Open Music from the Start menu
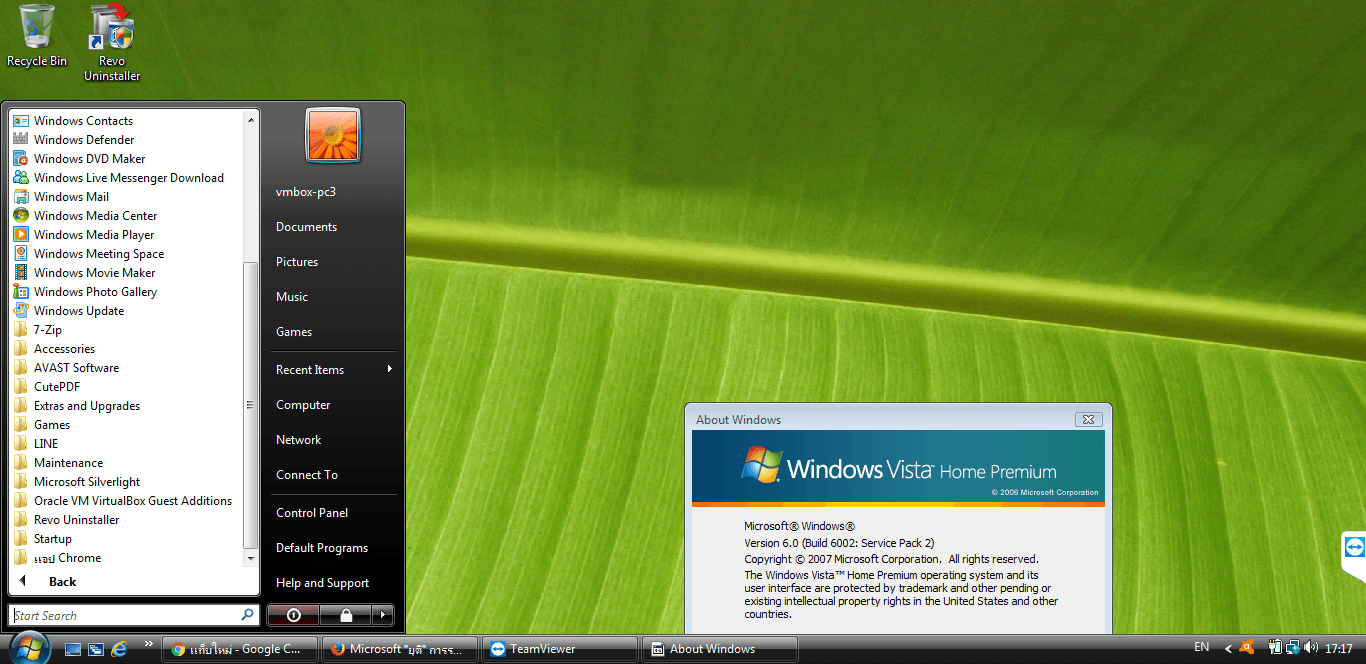 pyautogui.click(x=292, y=297)
